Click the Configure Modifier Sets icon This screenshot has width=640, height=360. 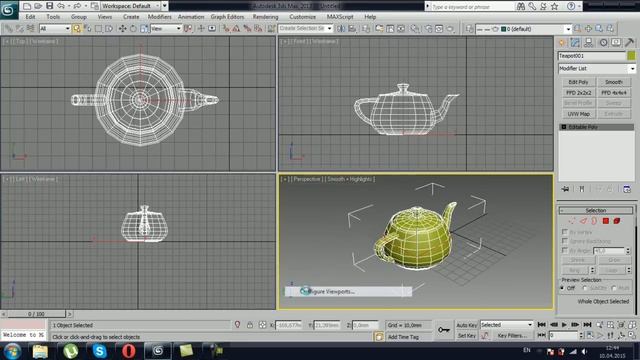point(627,189)
